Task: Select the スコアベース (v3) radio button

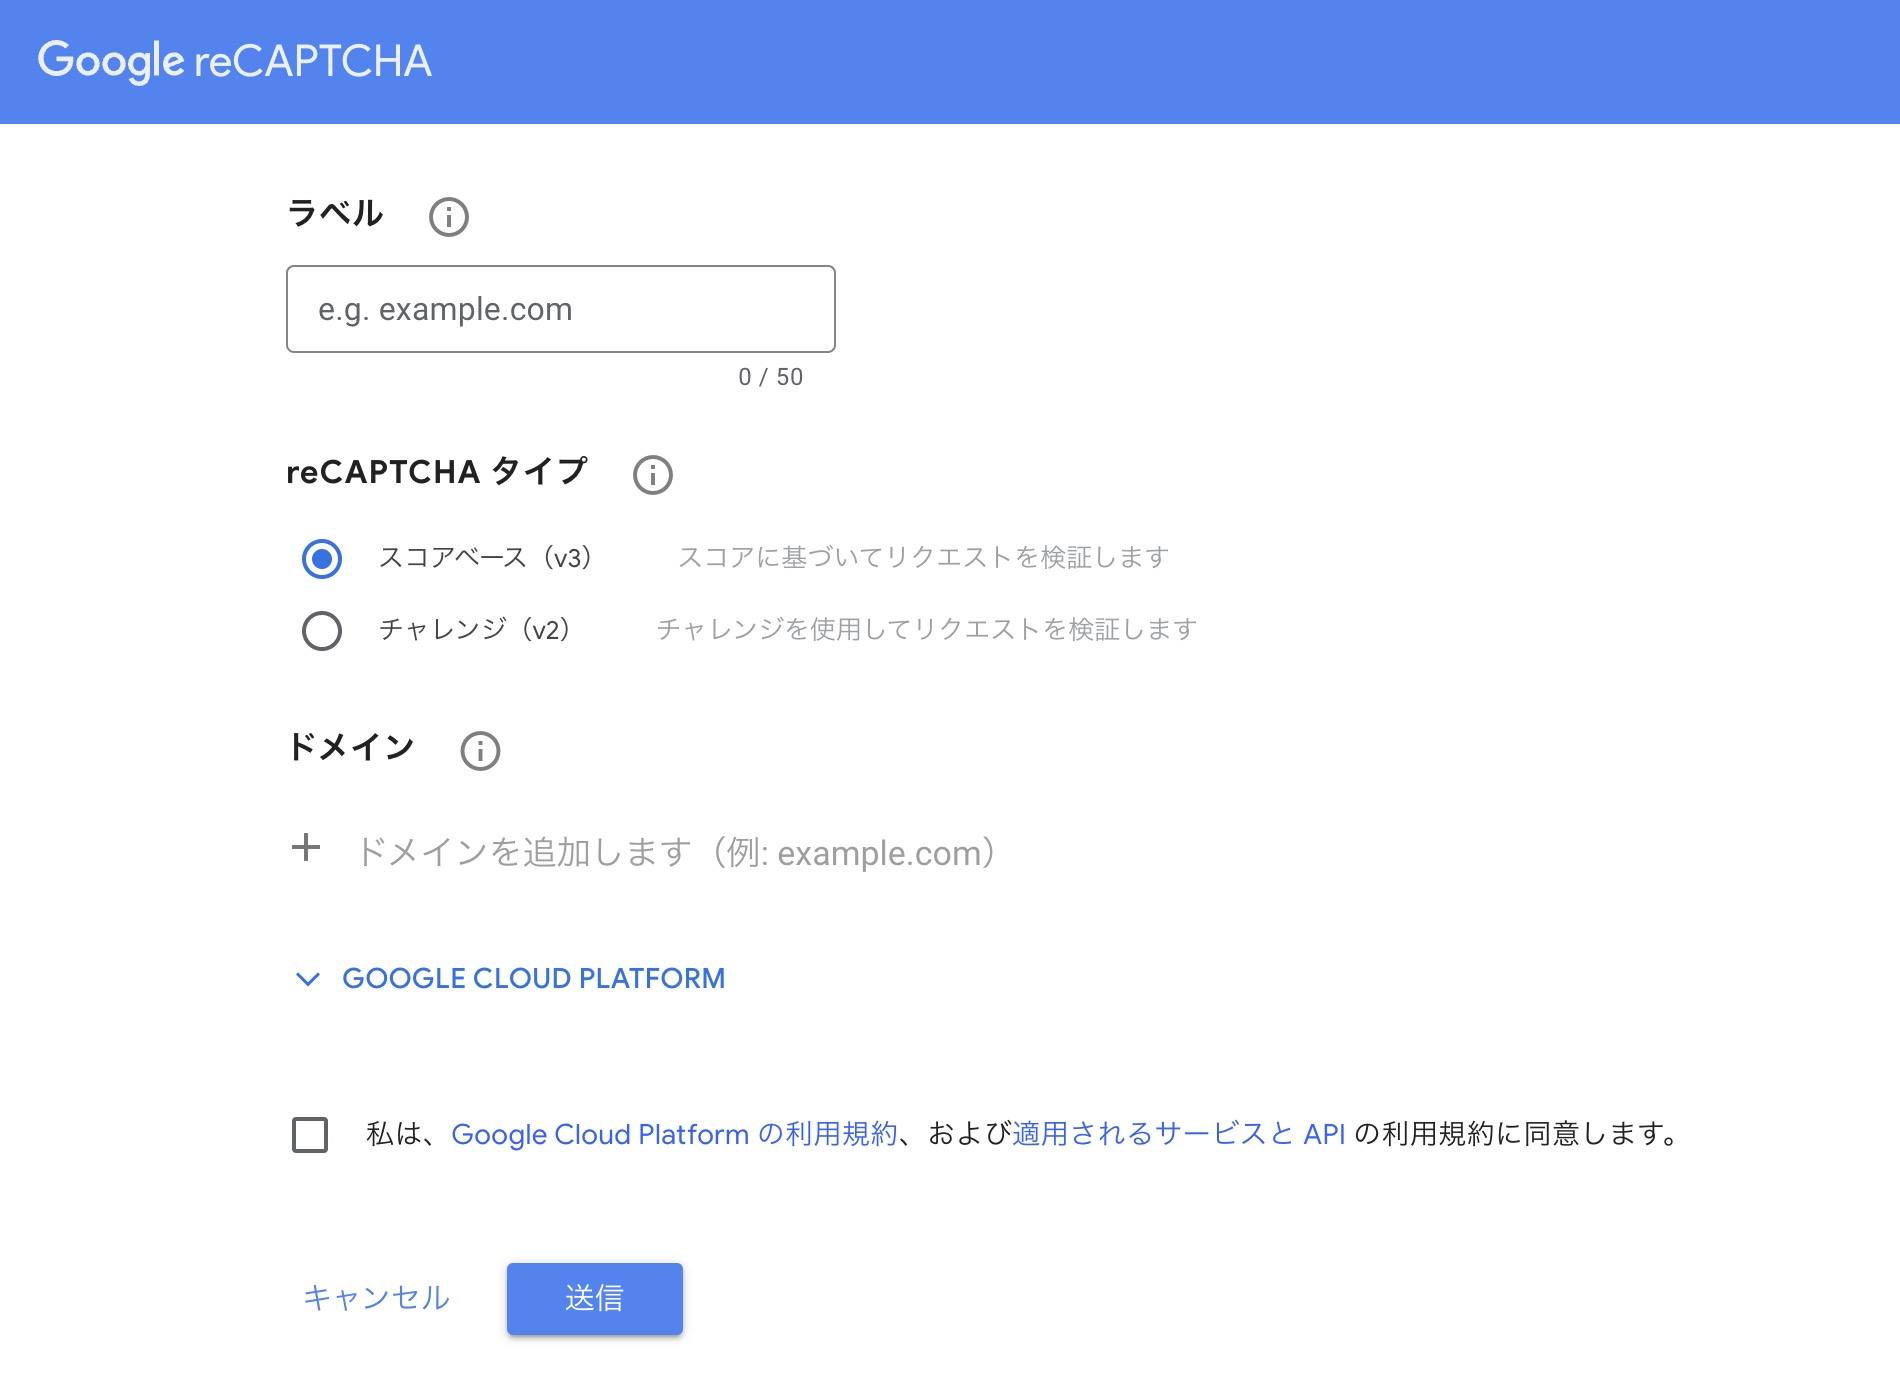Action: (x=322, y=558)
